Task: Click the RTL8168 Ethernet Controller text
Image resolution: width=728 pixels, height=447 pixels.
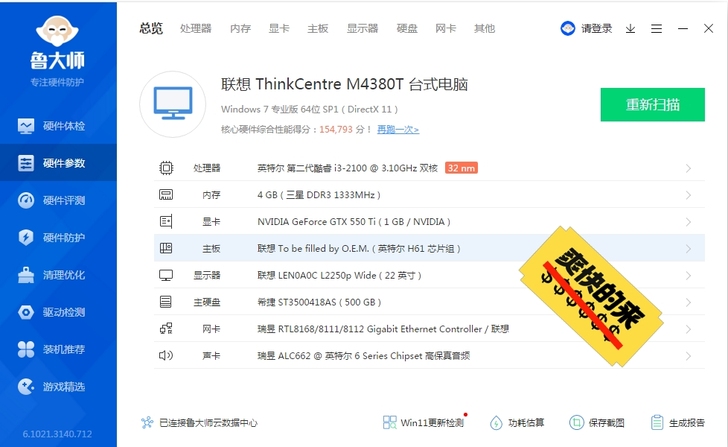Action: click(383, 329)
